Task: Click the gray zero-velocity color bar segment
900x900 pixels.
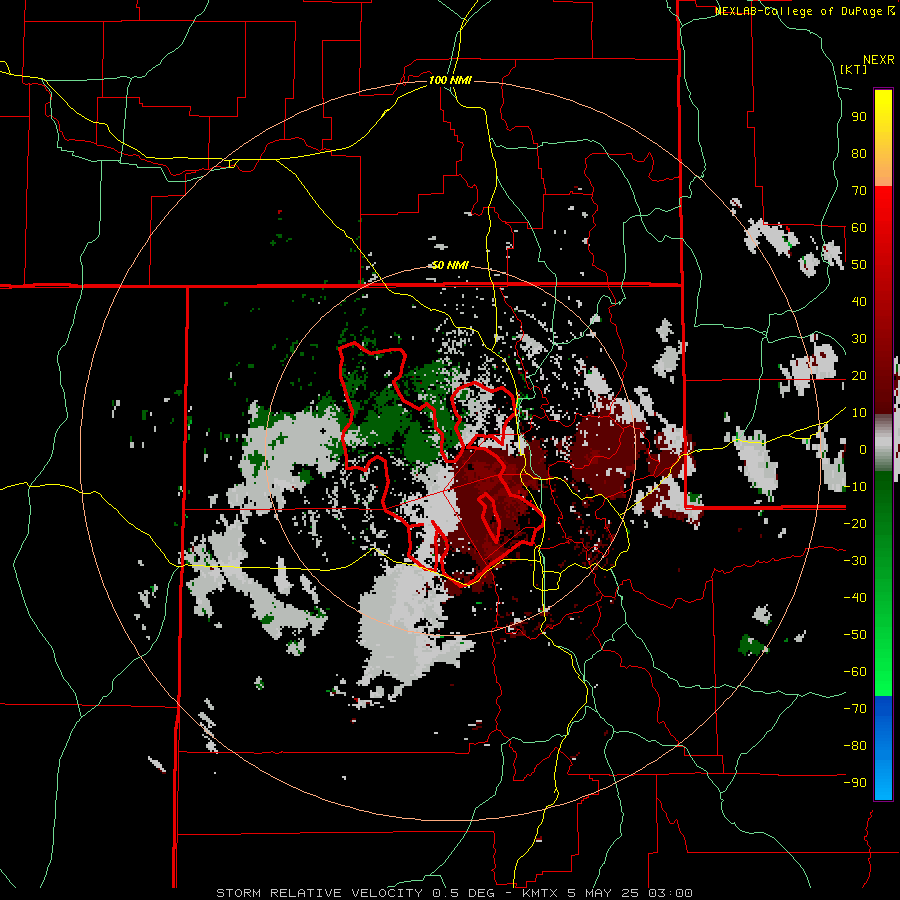Action: tap(883, 445)
